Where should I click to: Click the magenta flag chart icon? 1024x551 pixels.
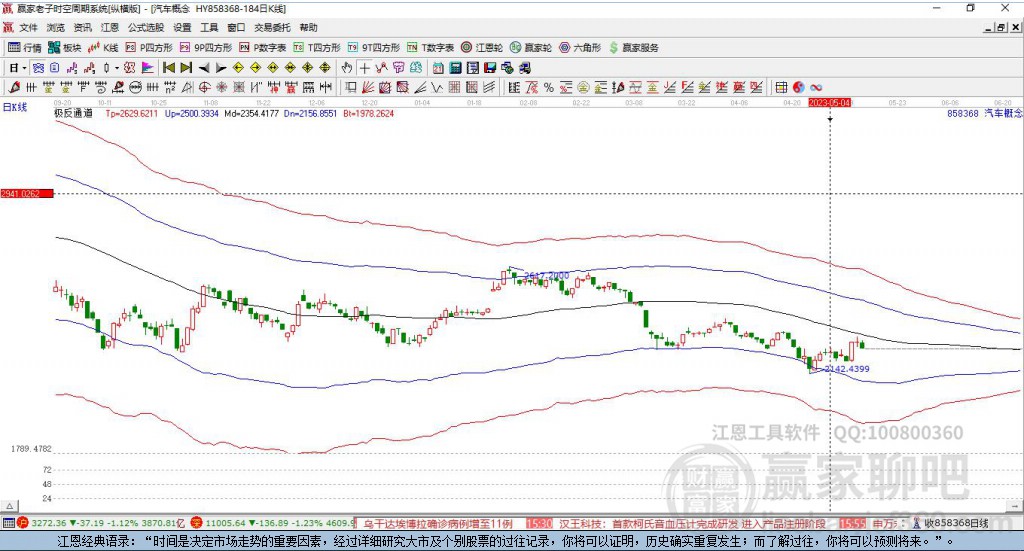click(x=148, y=68)
